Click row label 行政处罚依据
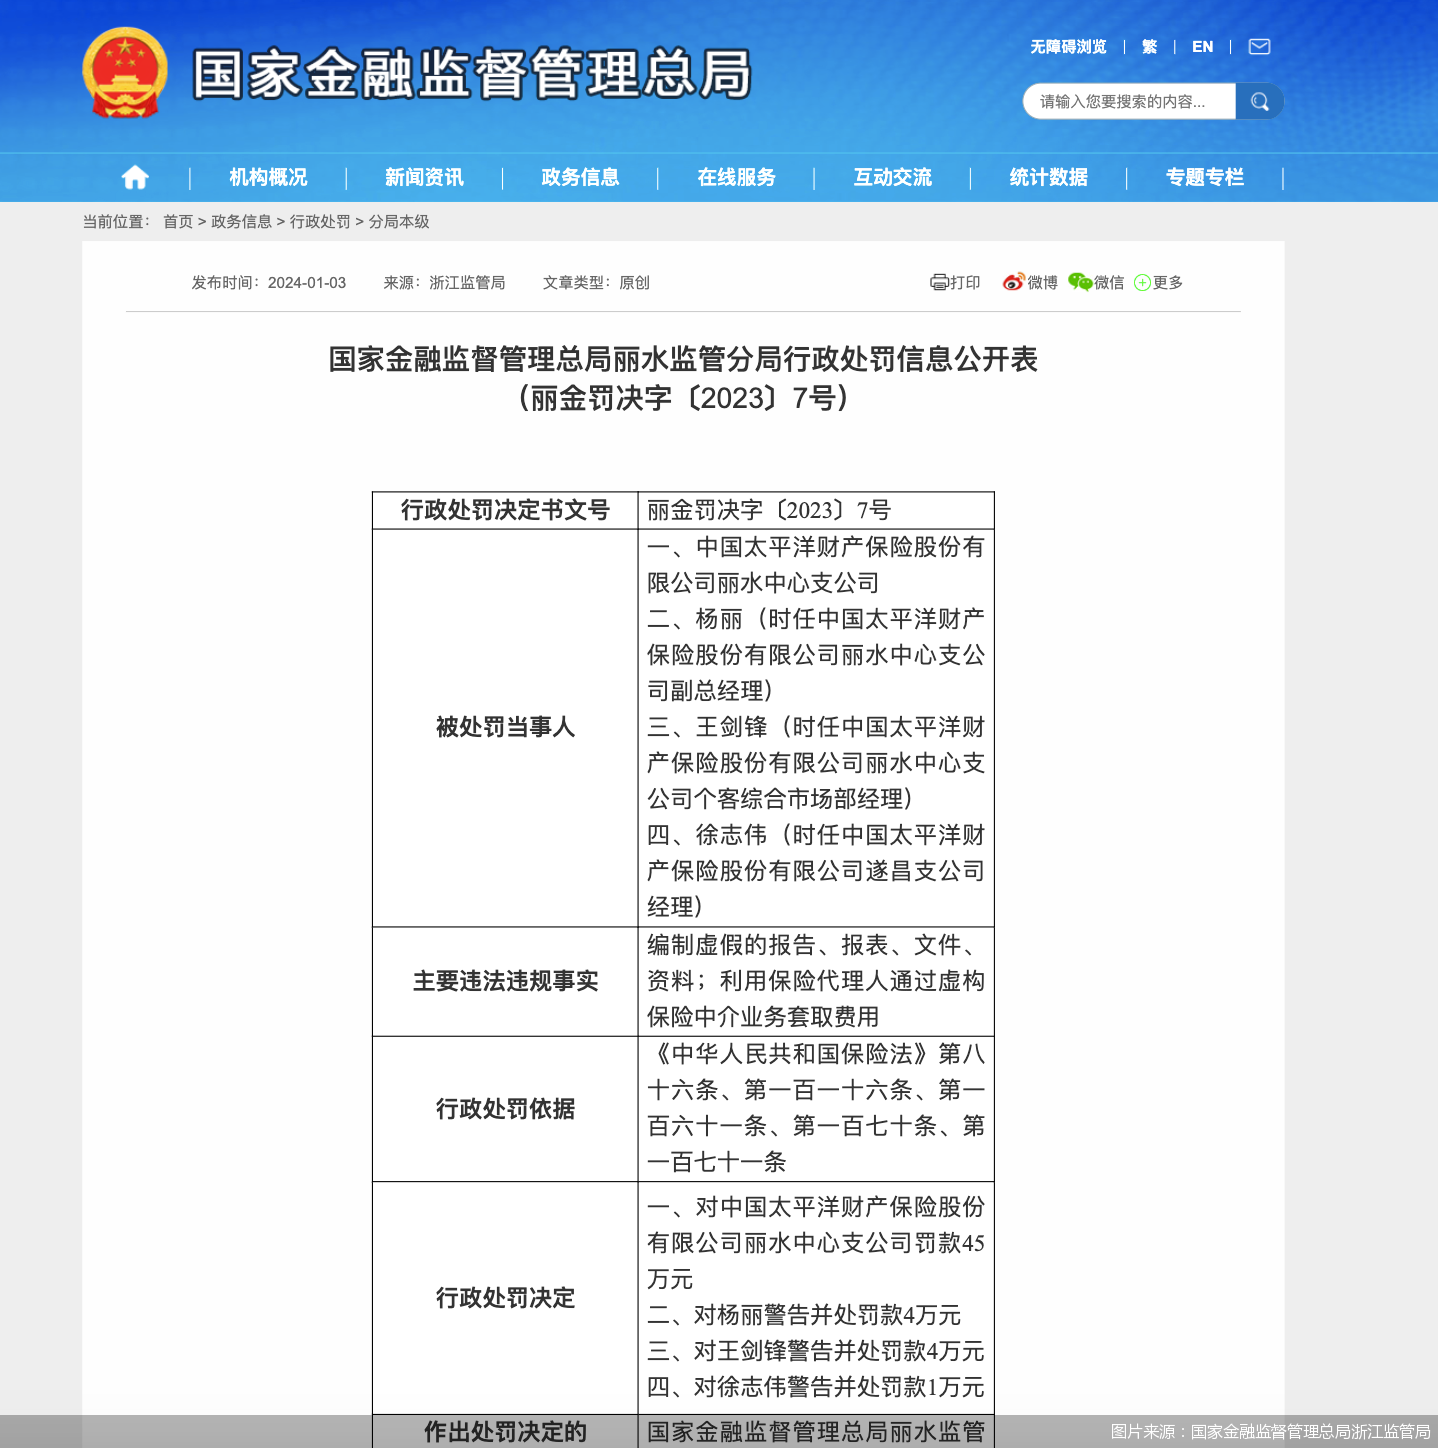The width and height of the screenshot is (1438, 1448). click(505, 1109)
